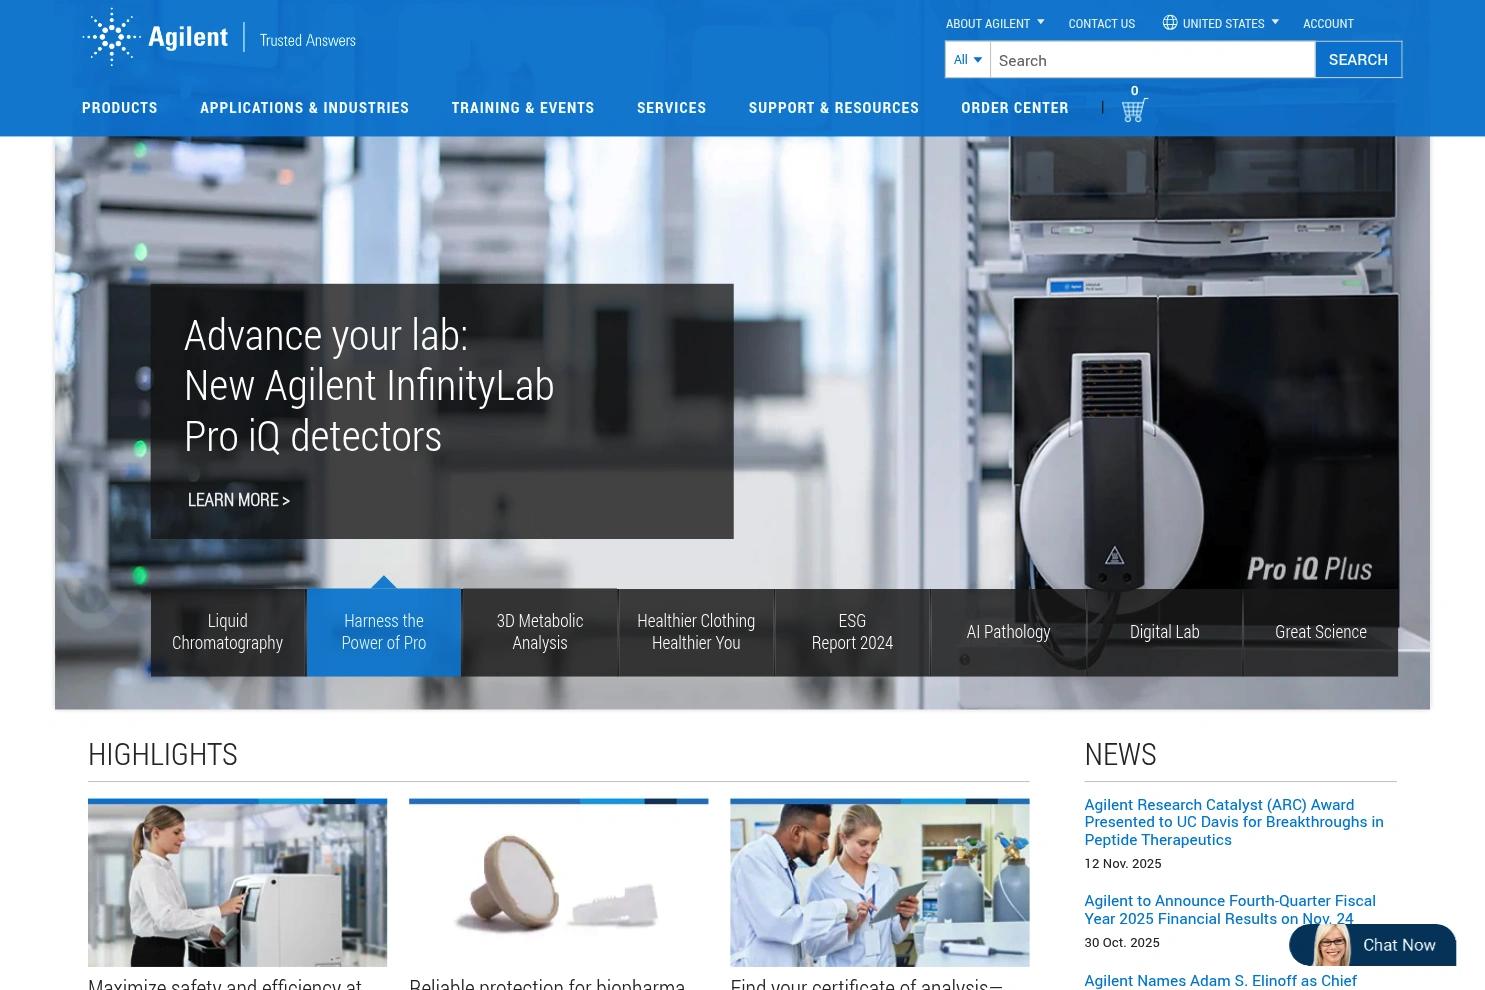Viewport: 1485px width, 990px height.
Task: Open the Adam S. Elinoff news link
Action: [x=1220, y=981]
